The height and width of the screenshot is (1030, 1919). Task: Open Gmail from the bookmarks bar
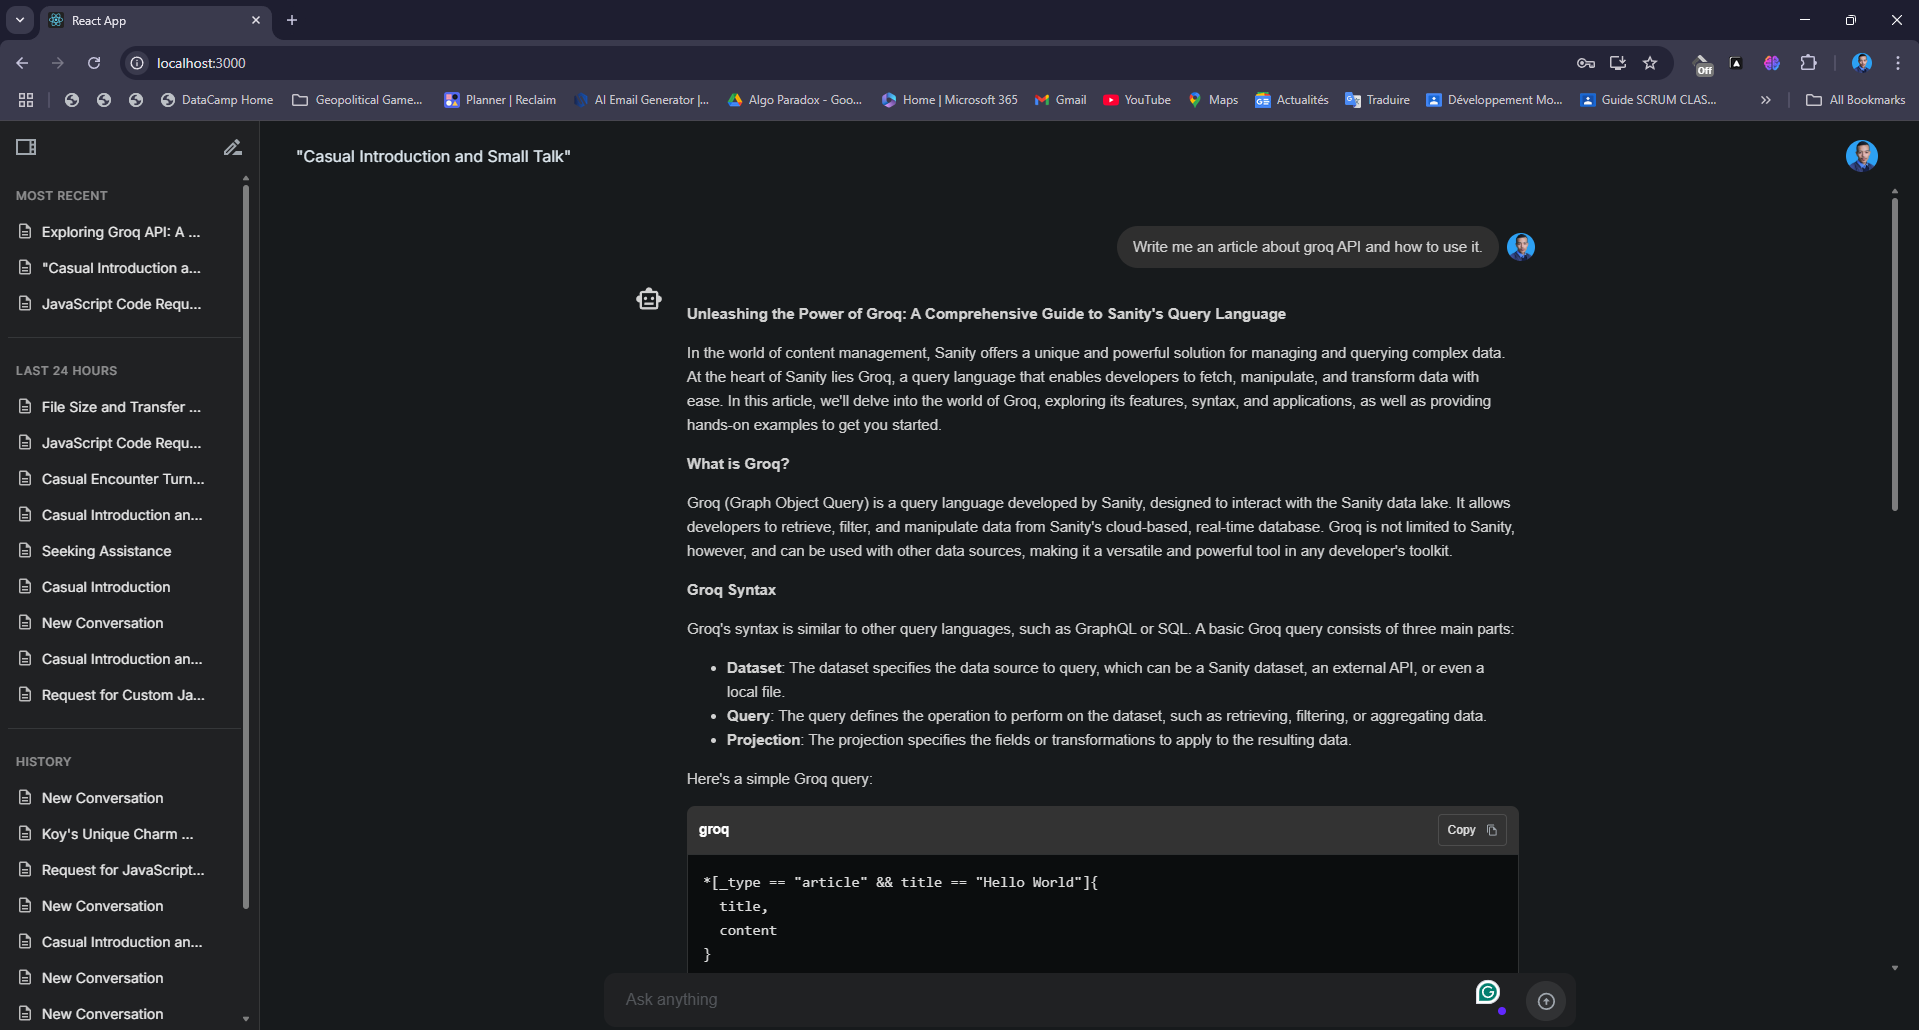(1060, 99)
